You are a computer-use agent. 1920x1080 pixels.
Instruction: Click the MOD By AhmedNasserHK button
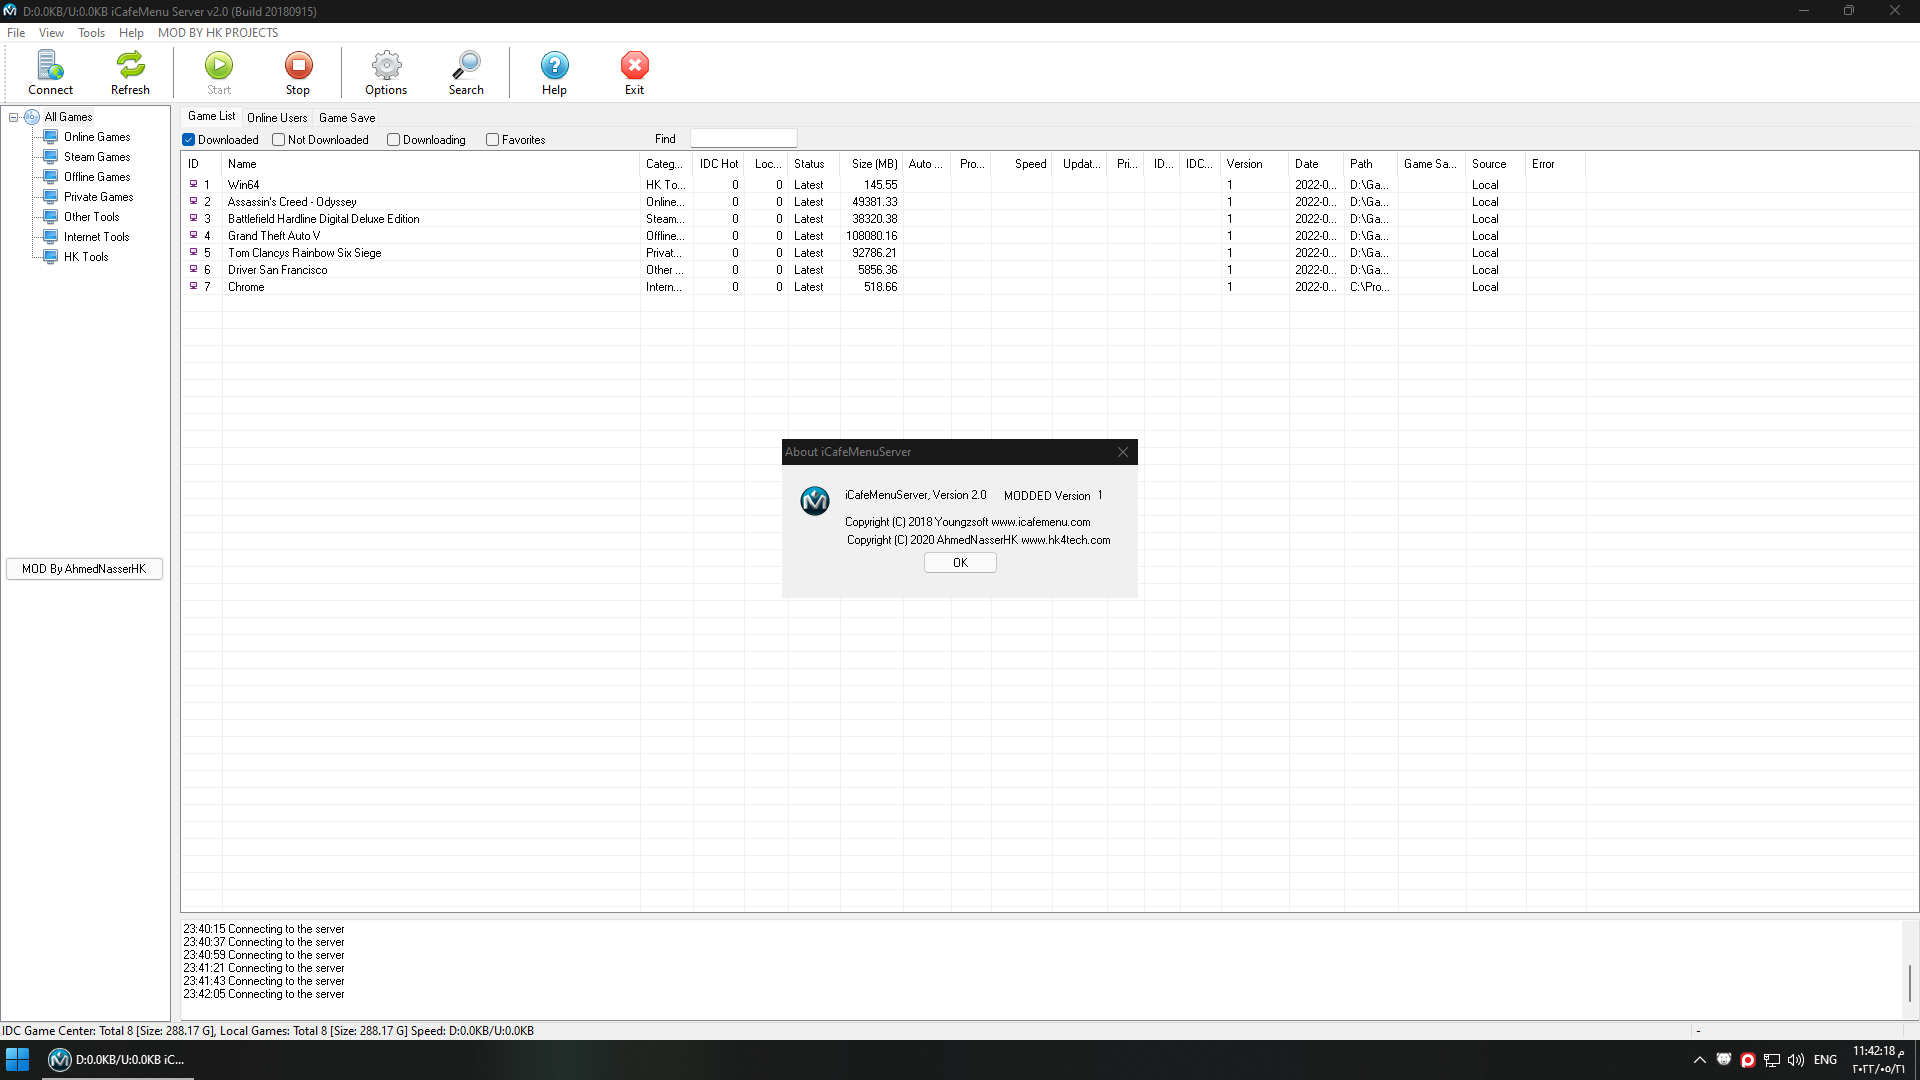[x=84, y=569]
